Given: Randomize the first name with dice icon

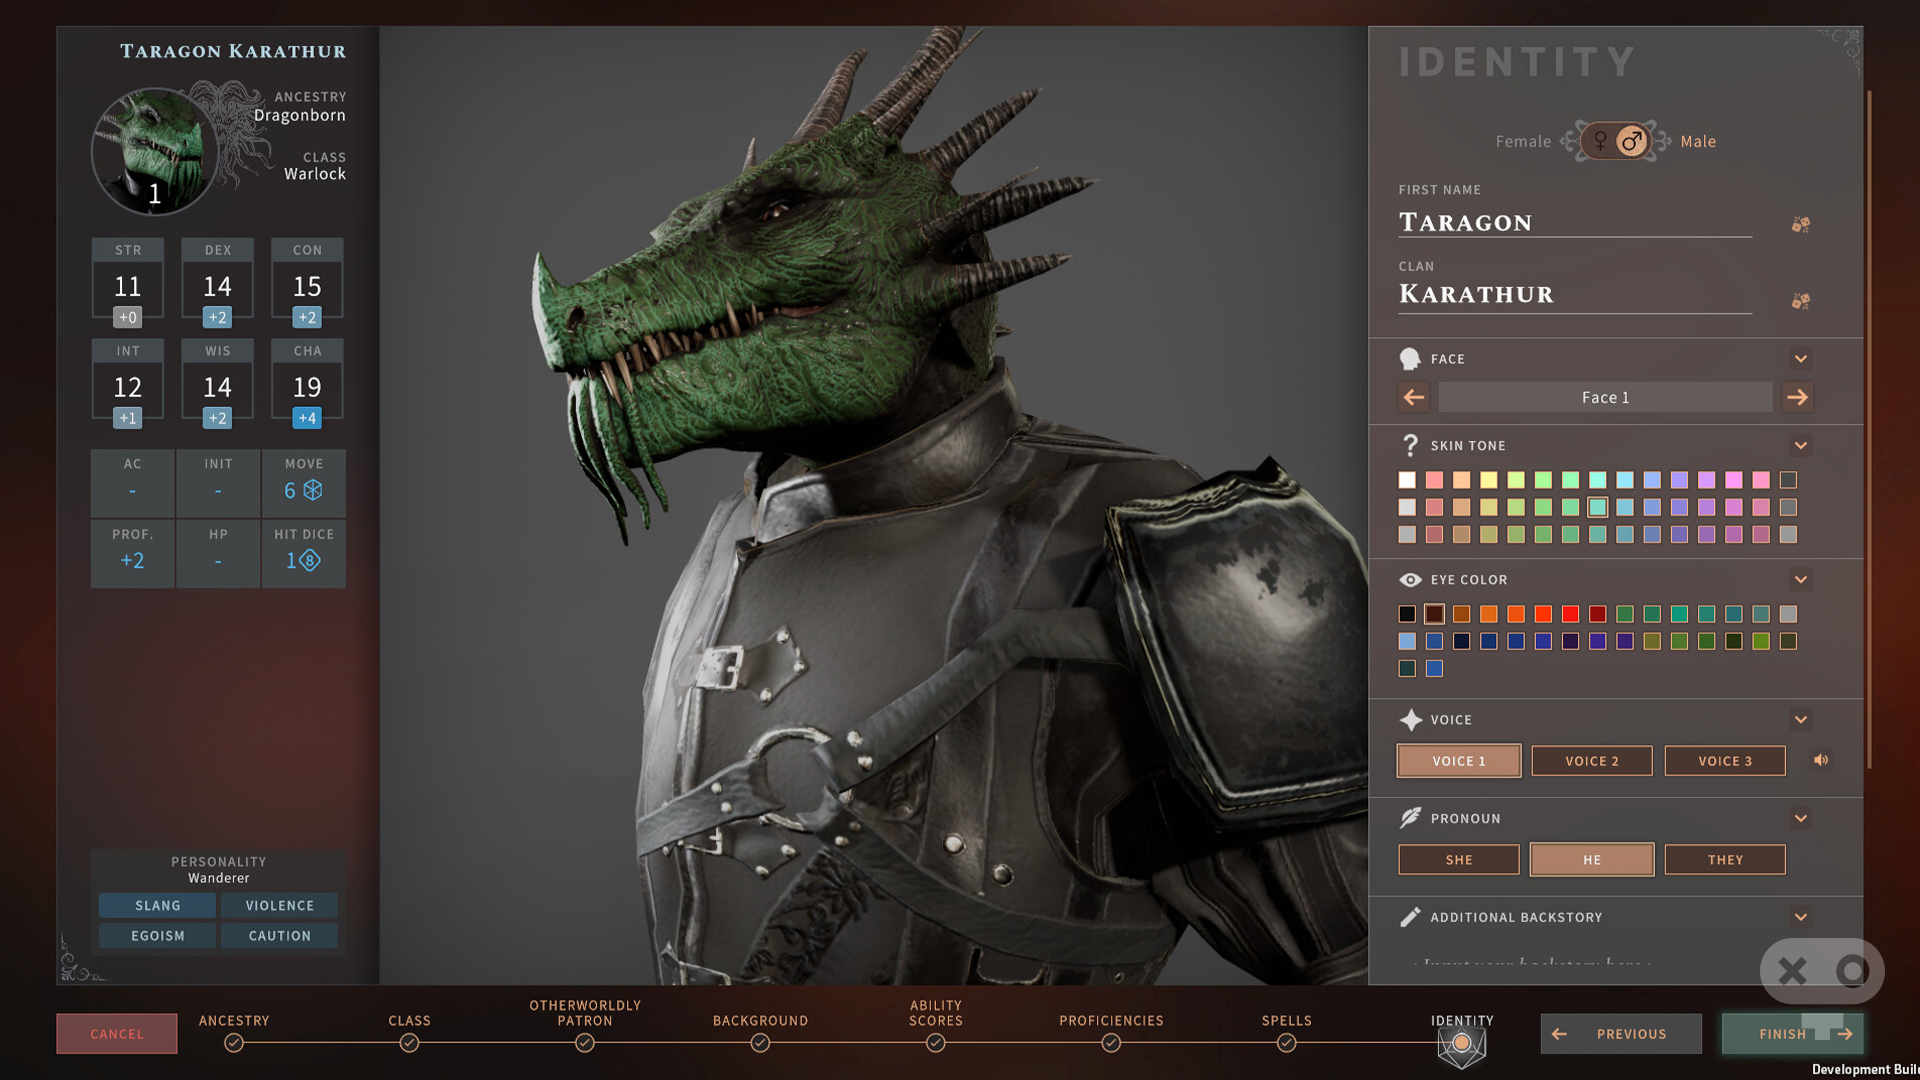Looking at the screenshot, I should click(1801, 224).
